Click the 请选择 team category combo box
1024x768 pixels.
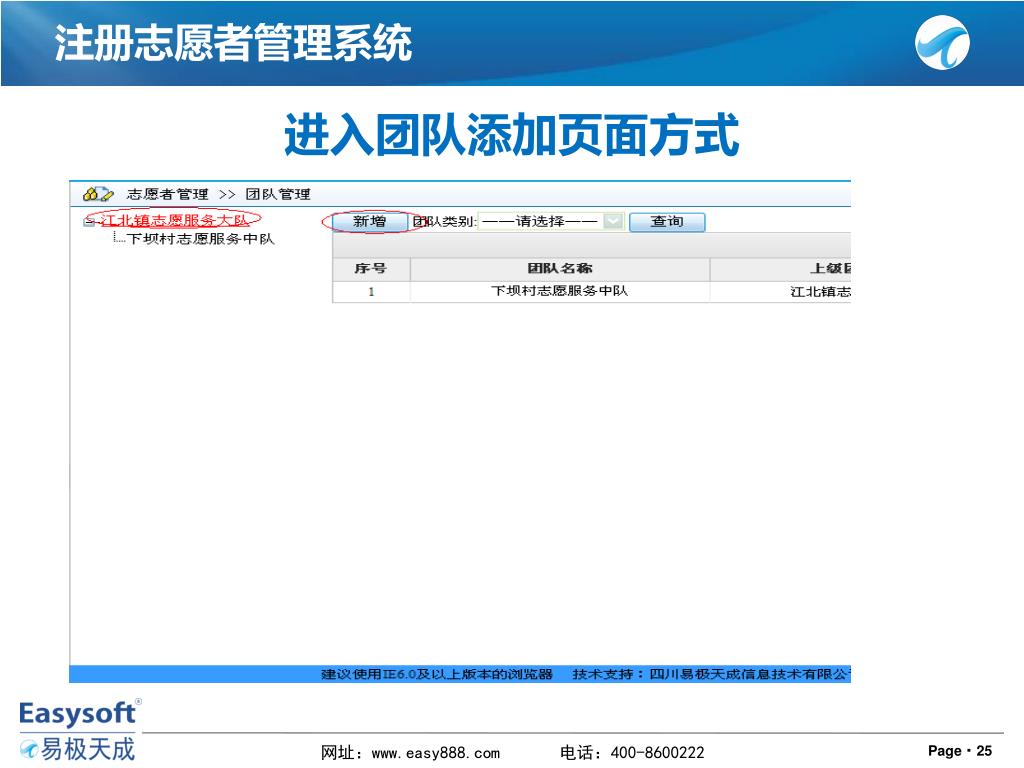pyautogui.click(x=541, y=222)
